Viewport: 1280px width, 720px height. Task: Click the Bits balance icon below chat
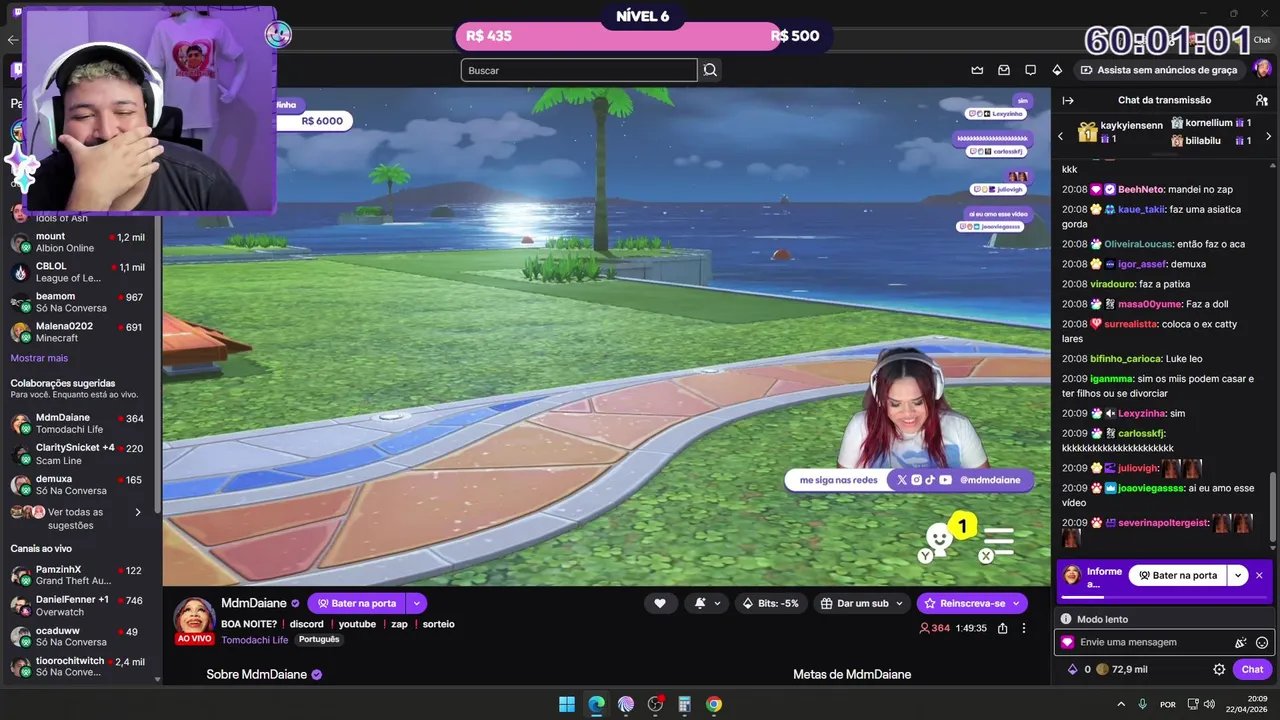[x=1073, y=669]
